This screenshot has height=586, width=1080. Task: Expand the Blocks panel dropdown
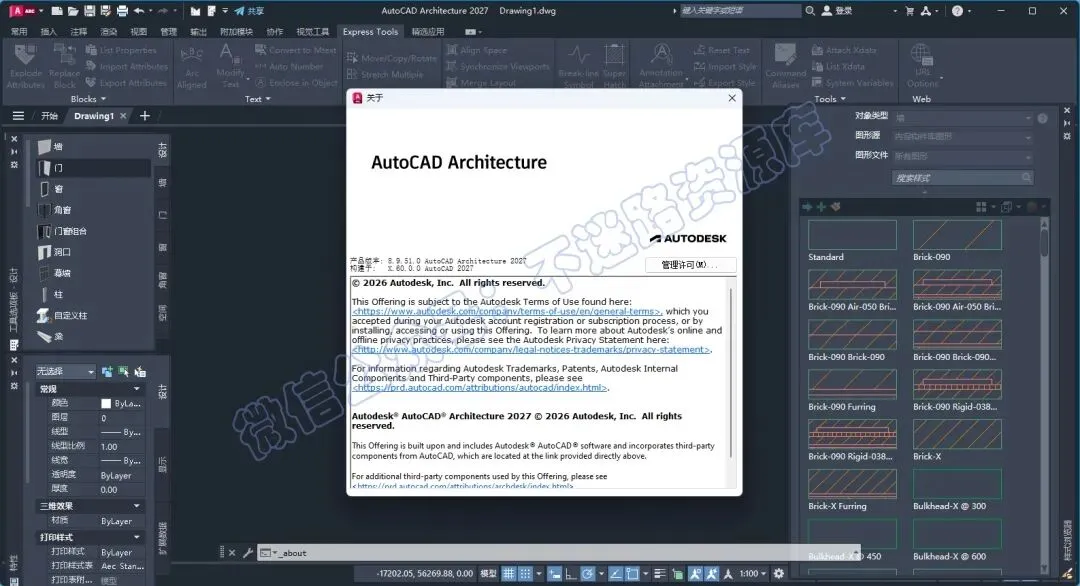coord(88,99)
